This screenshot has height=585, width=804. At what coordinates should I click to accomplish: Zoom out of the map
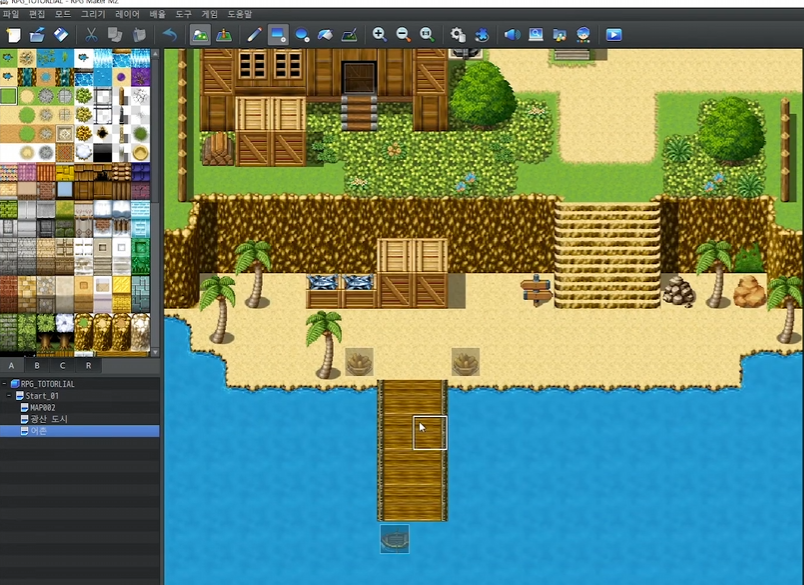[x=404, y=35]
